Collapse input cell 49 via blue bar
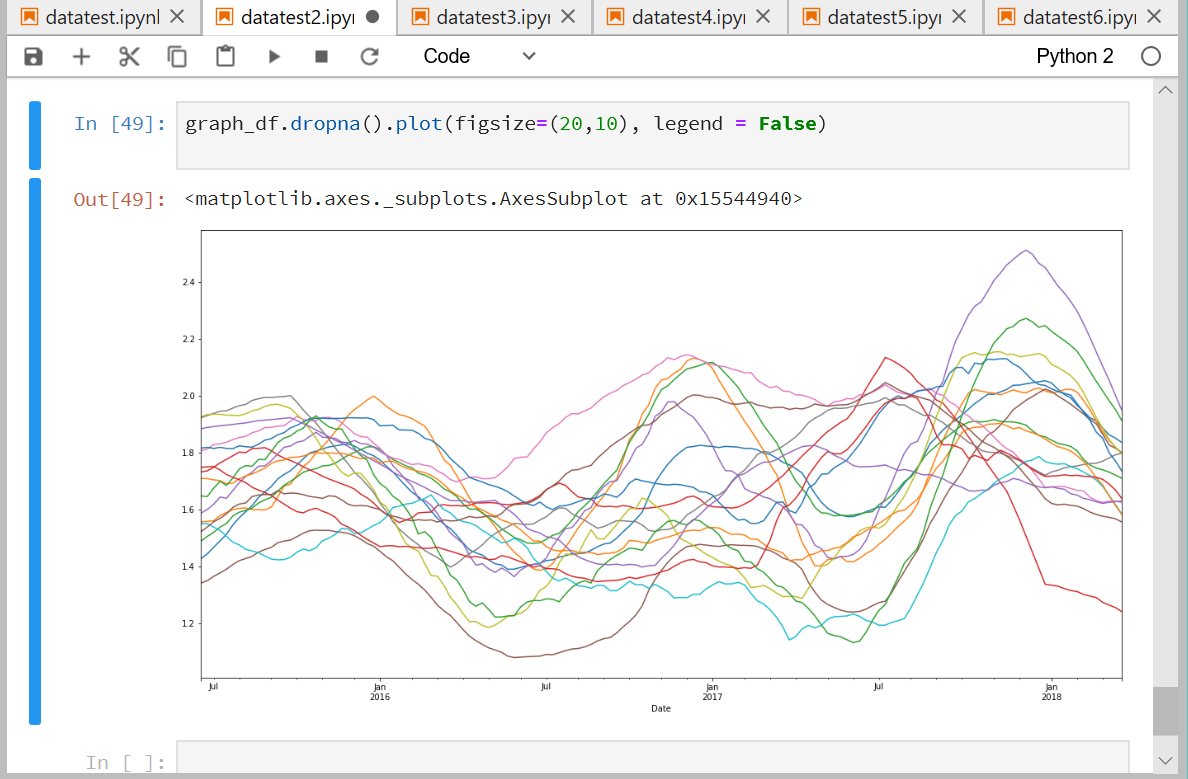Screen dimensions: 1188x779 click(x=35, y=135)
